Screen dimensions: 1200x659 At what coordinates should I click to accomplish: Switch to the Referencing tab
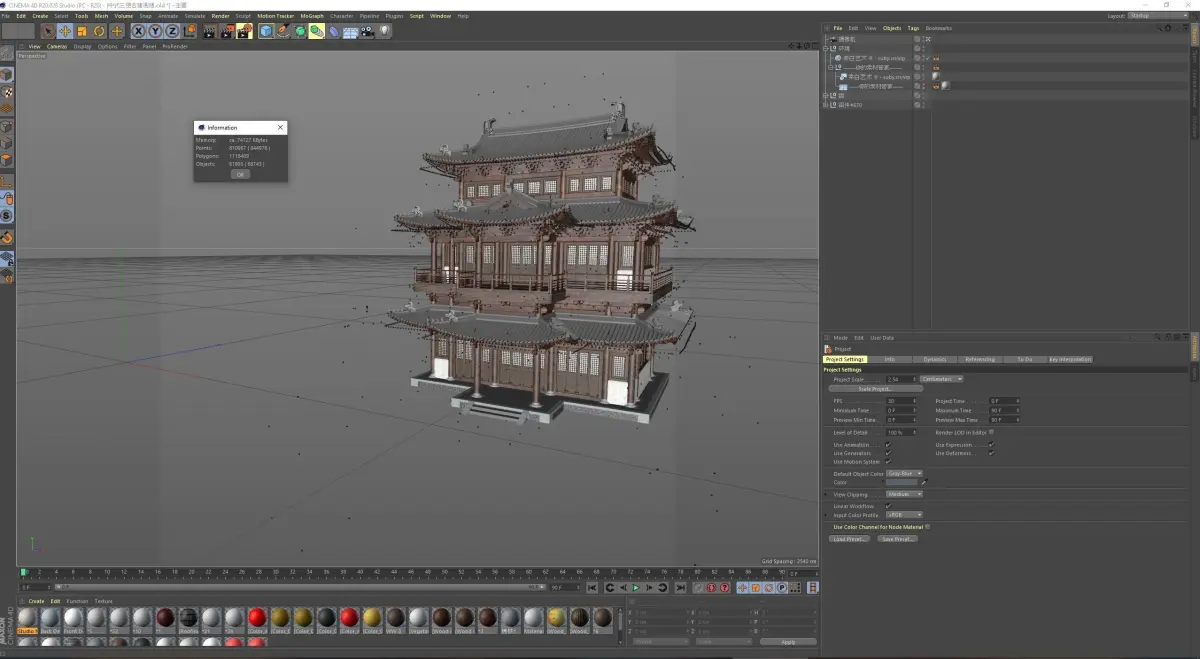click(x=980, y=359)
